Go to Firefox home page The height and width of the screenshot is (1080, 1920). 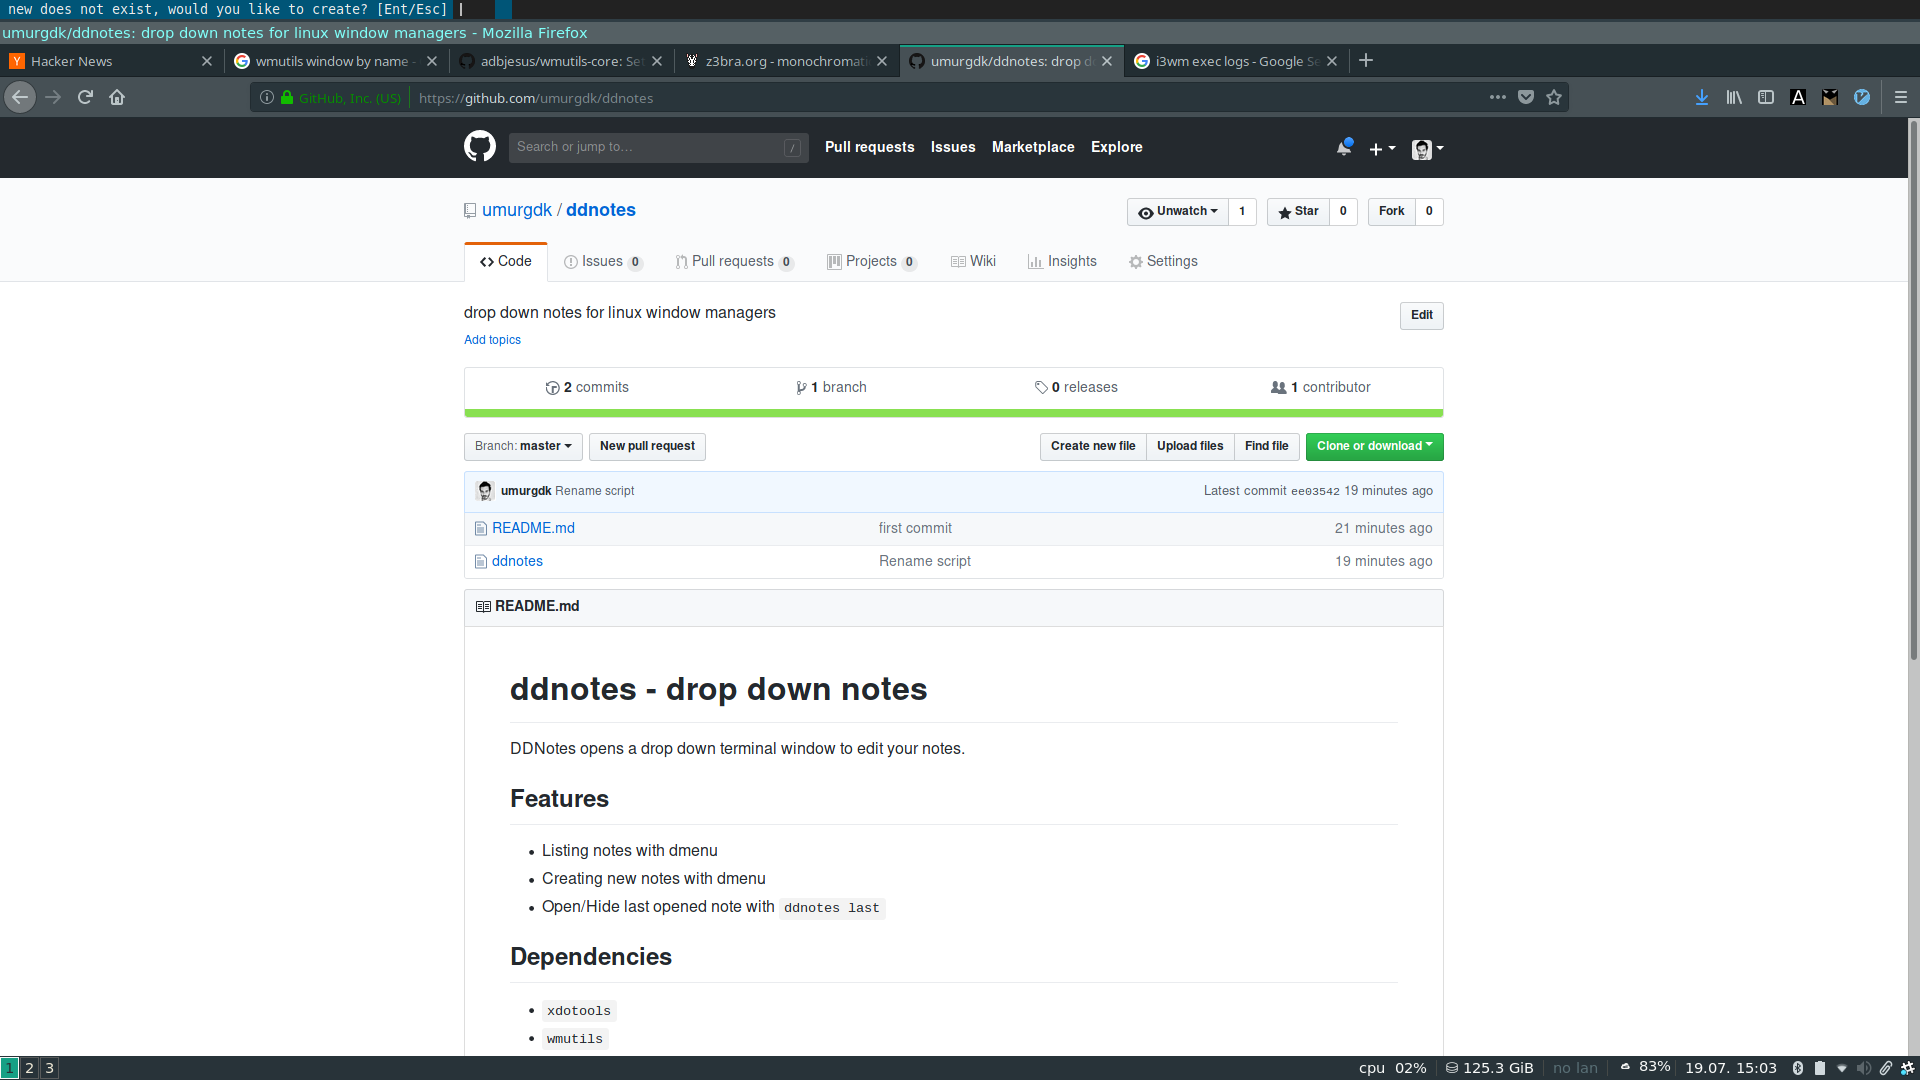[x=117, y=97]
